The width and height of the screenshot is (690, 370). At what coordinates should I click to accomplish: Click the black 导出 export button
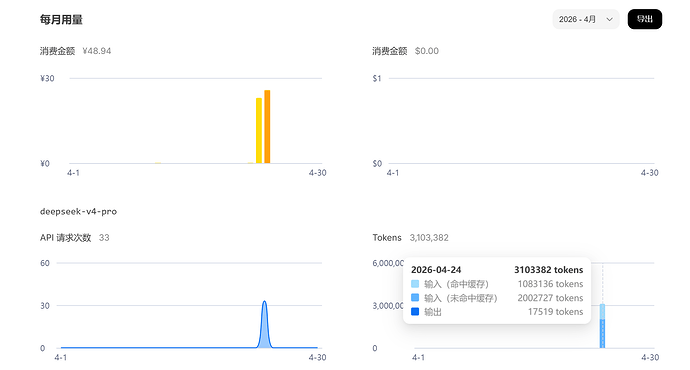click(645, 19)
